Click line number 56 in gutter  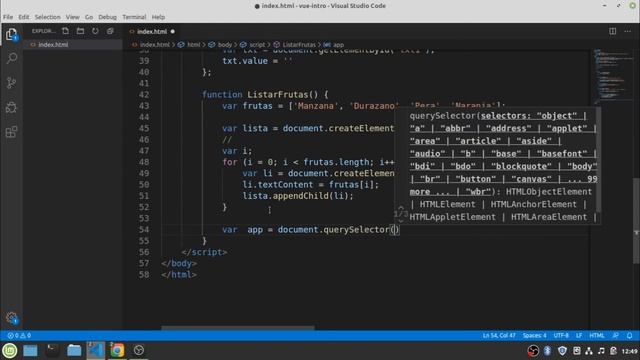coord(144,252)
